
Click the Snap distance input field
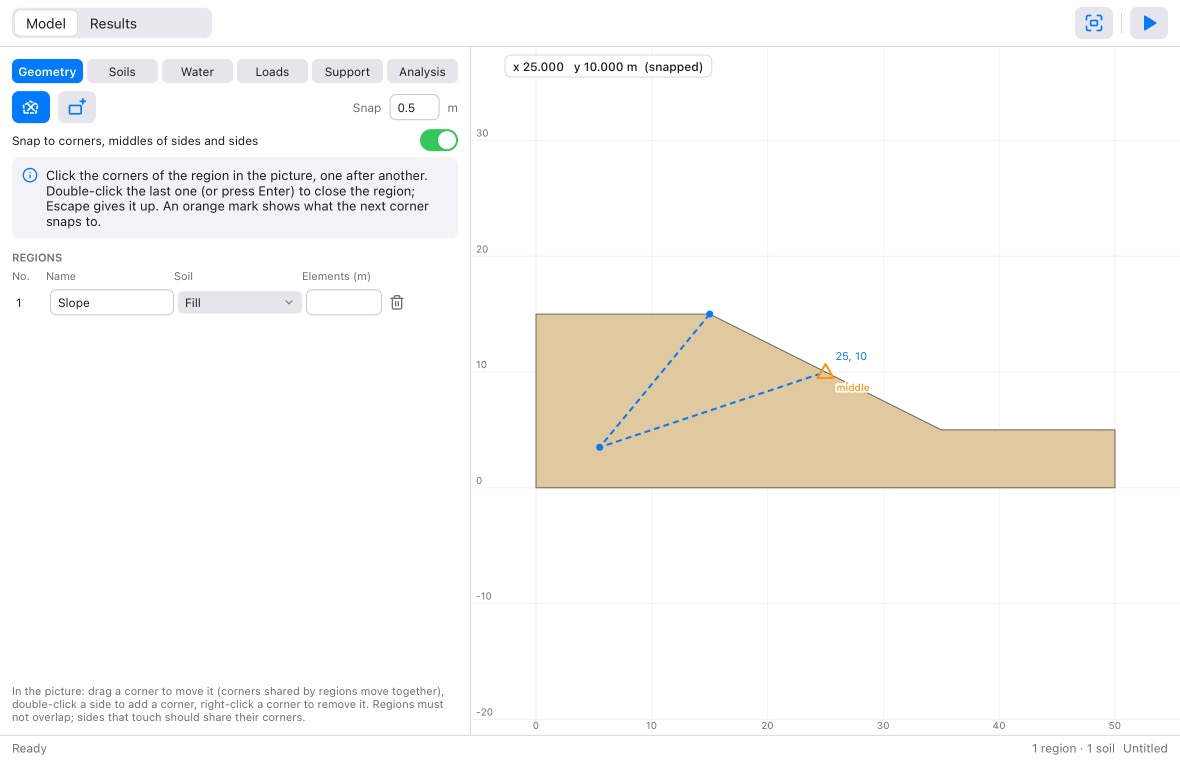414,108
